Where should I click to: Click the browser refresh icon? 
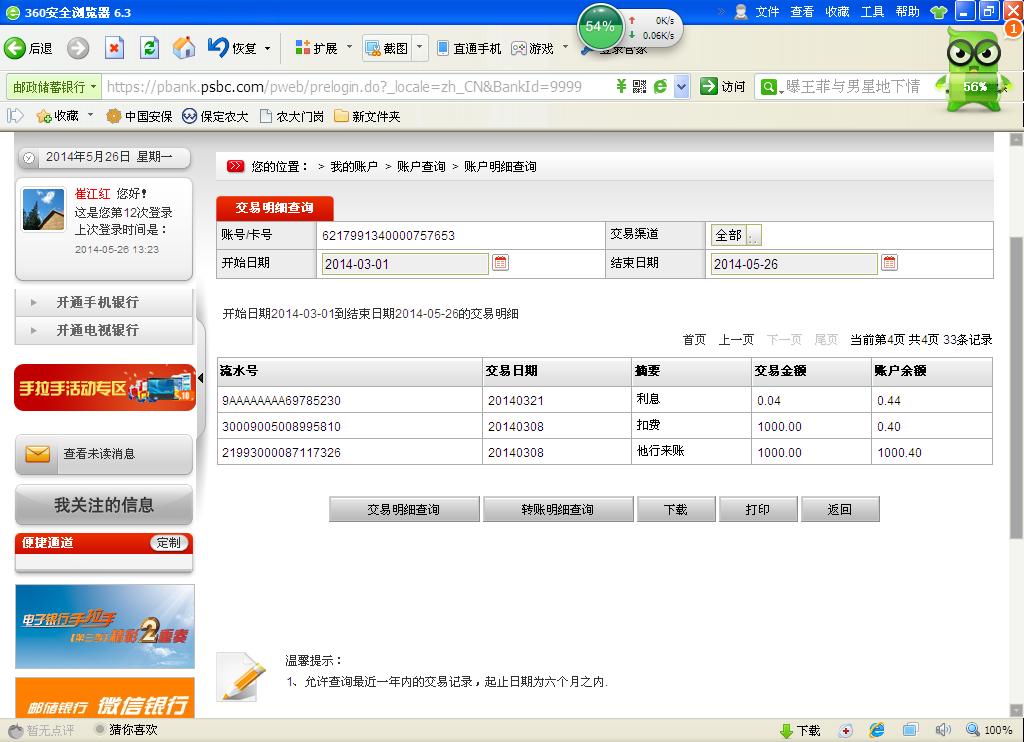tap(149, 48)
